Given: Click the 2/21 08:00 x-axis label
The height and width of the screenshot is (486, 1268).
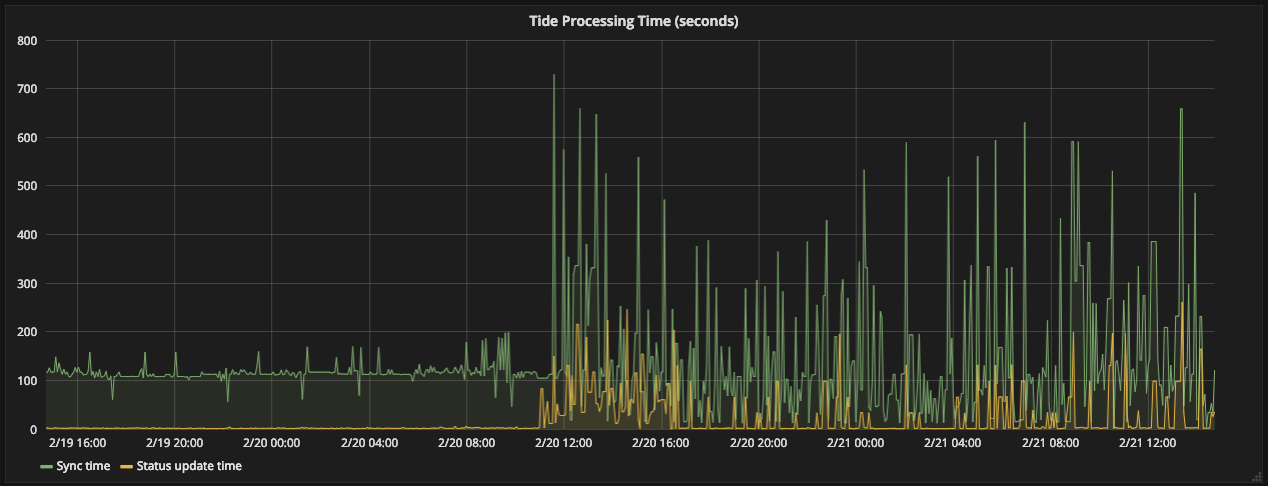Looking at the screenshot, I should coord(1049,442).
